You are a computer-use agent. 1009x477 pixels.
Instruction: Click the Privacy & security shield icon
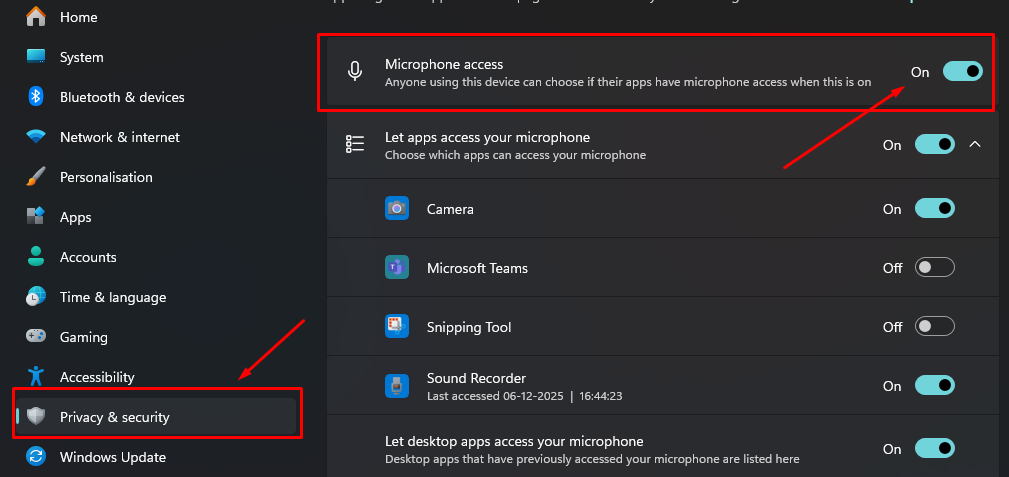coord(36,417)
